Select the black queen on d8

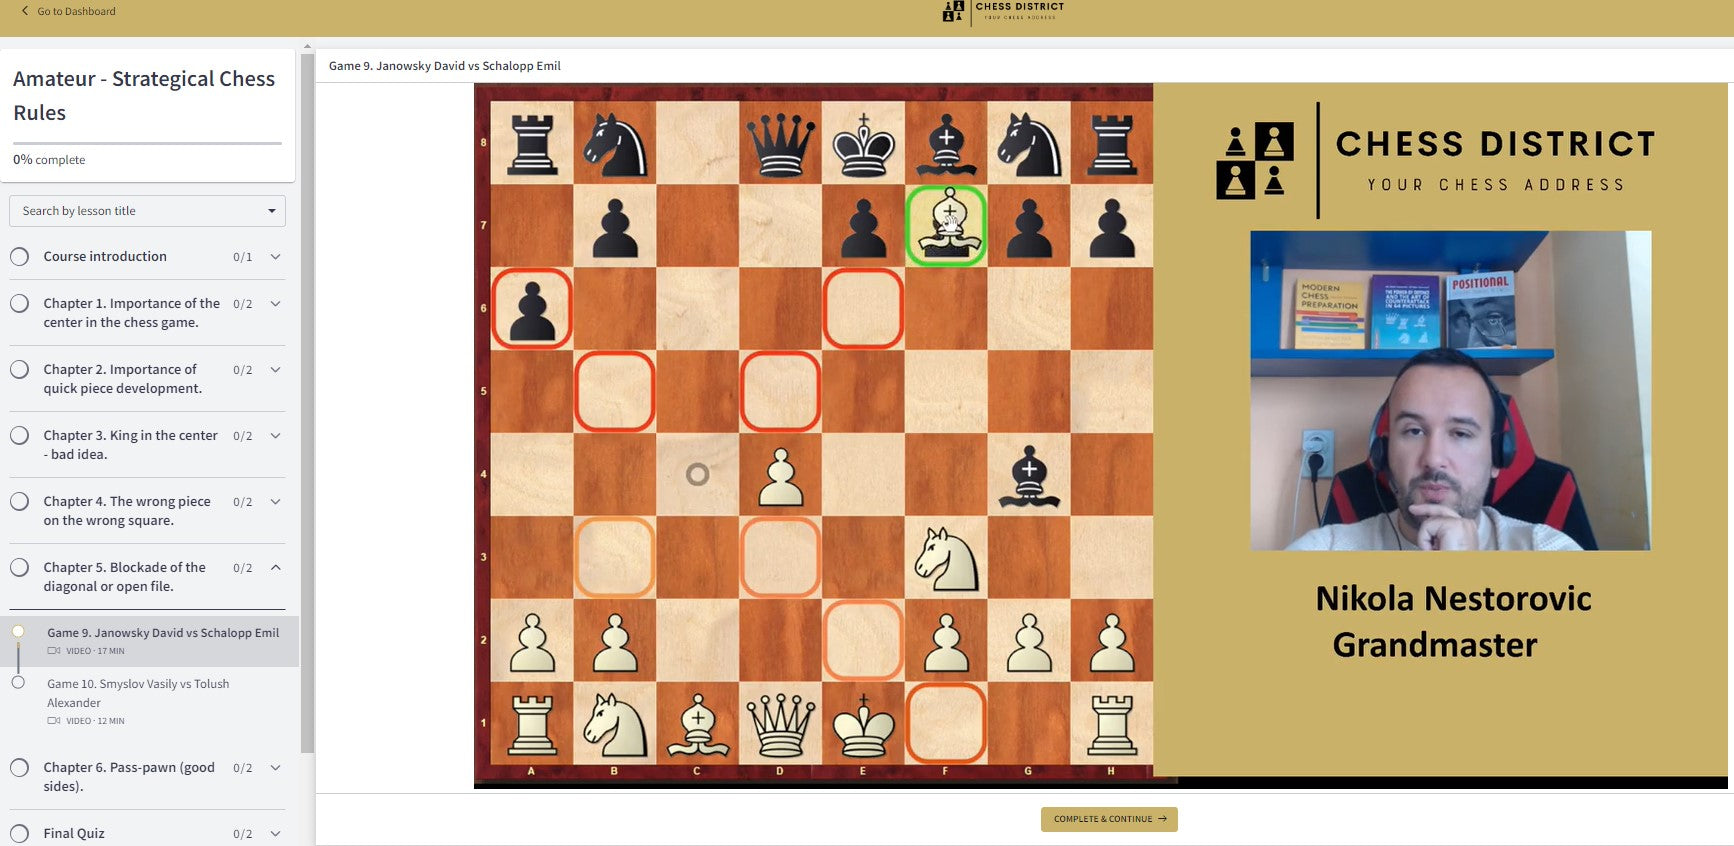pos(780,144)
